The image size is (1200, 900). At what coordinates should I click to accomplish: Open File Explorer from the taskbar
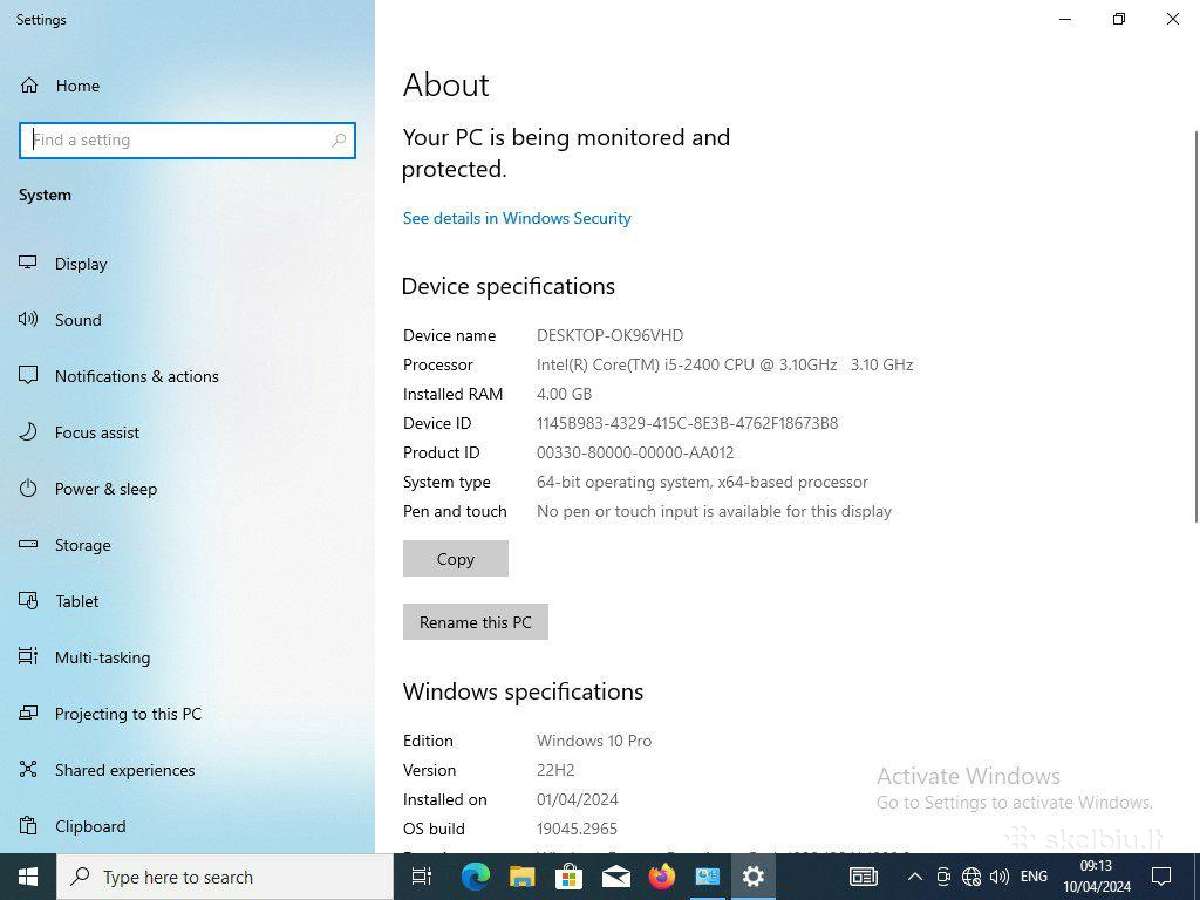point(522,877)
